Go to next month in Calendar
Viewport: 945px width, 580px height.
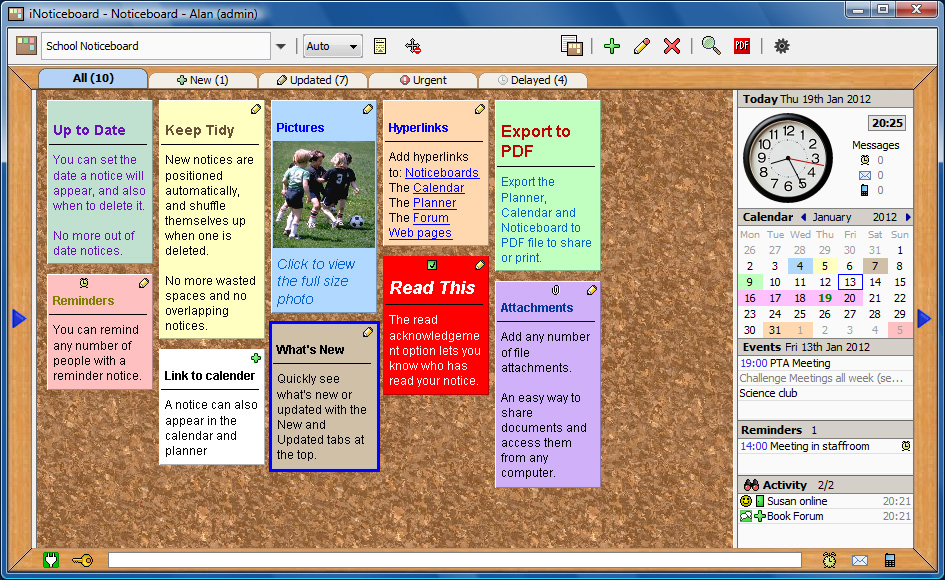908,217
